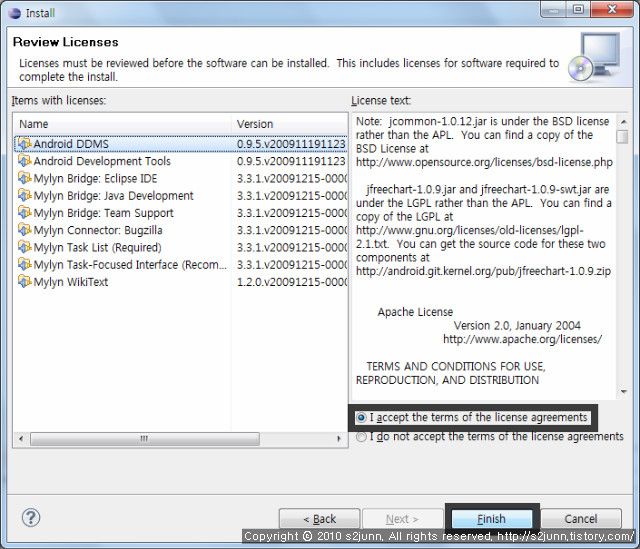Click the items list horizontal scrollbar thumb

click(144, 439)
